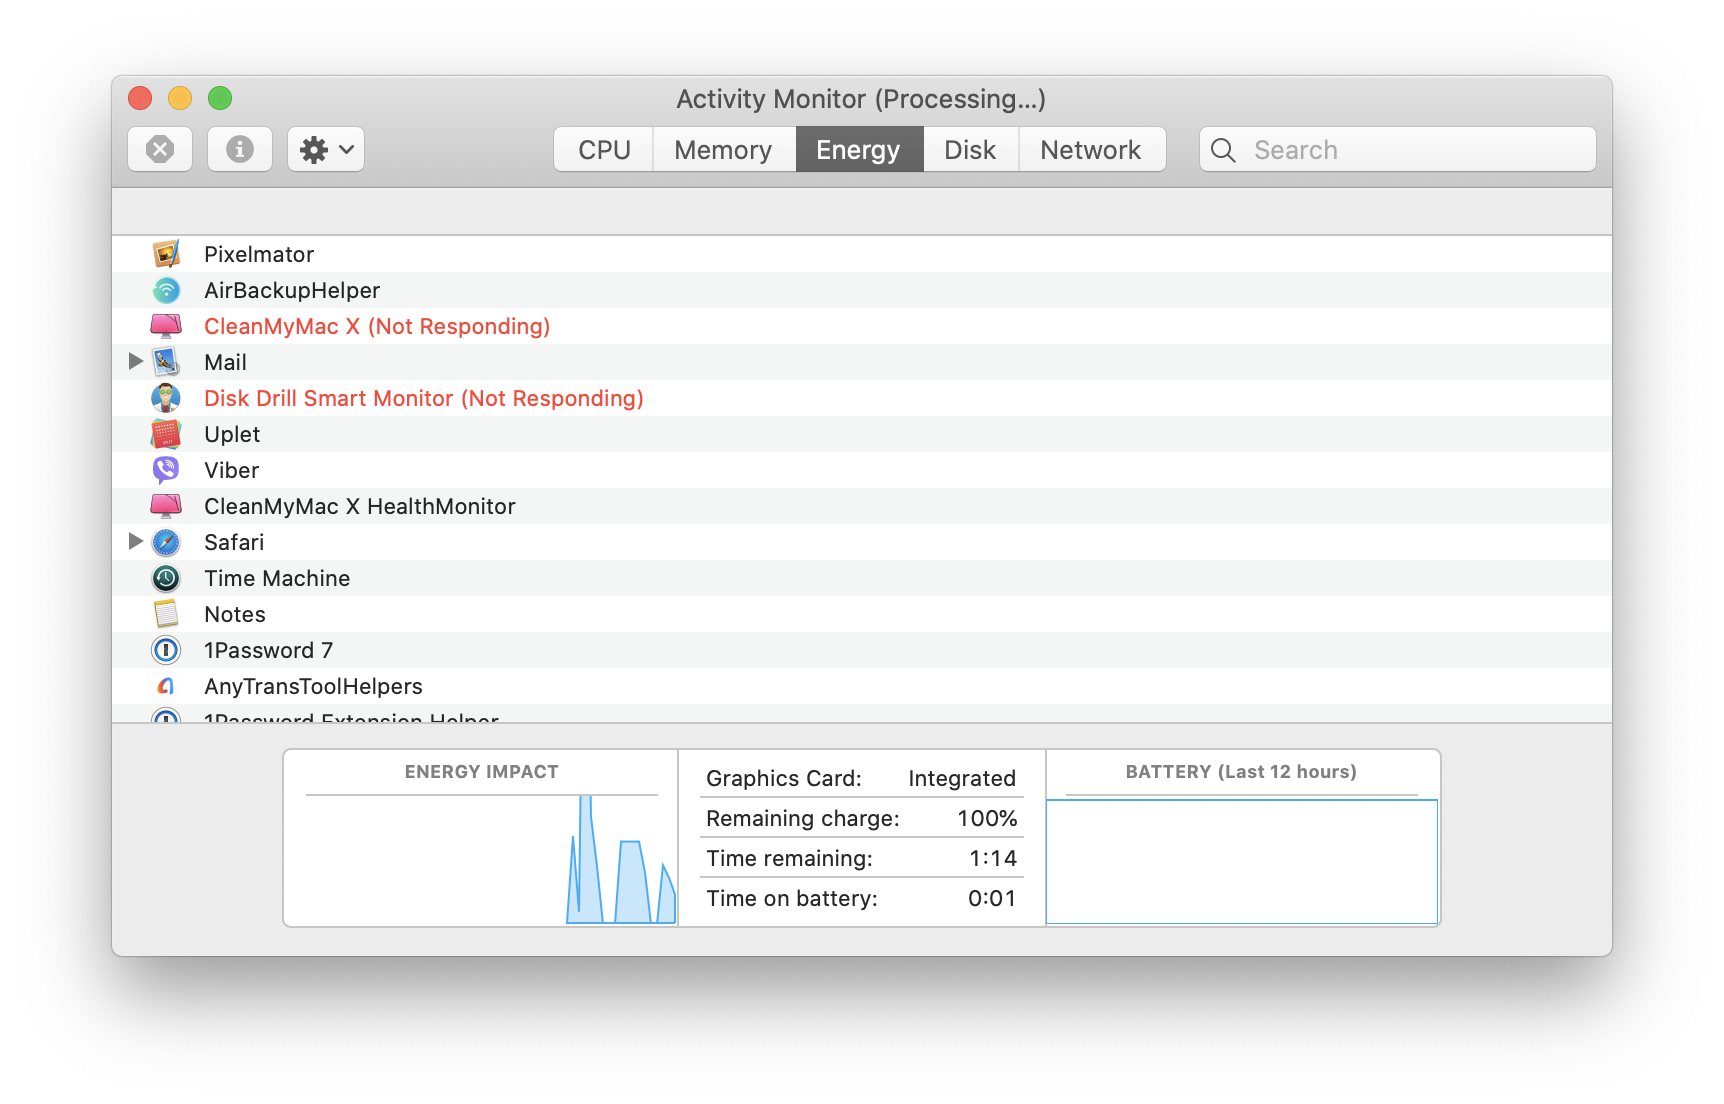Select the AnyTransToolHelpers process name

pyautogui.click(x=313, y=686)
